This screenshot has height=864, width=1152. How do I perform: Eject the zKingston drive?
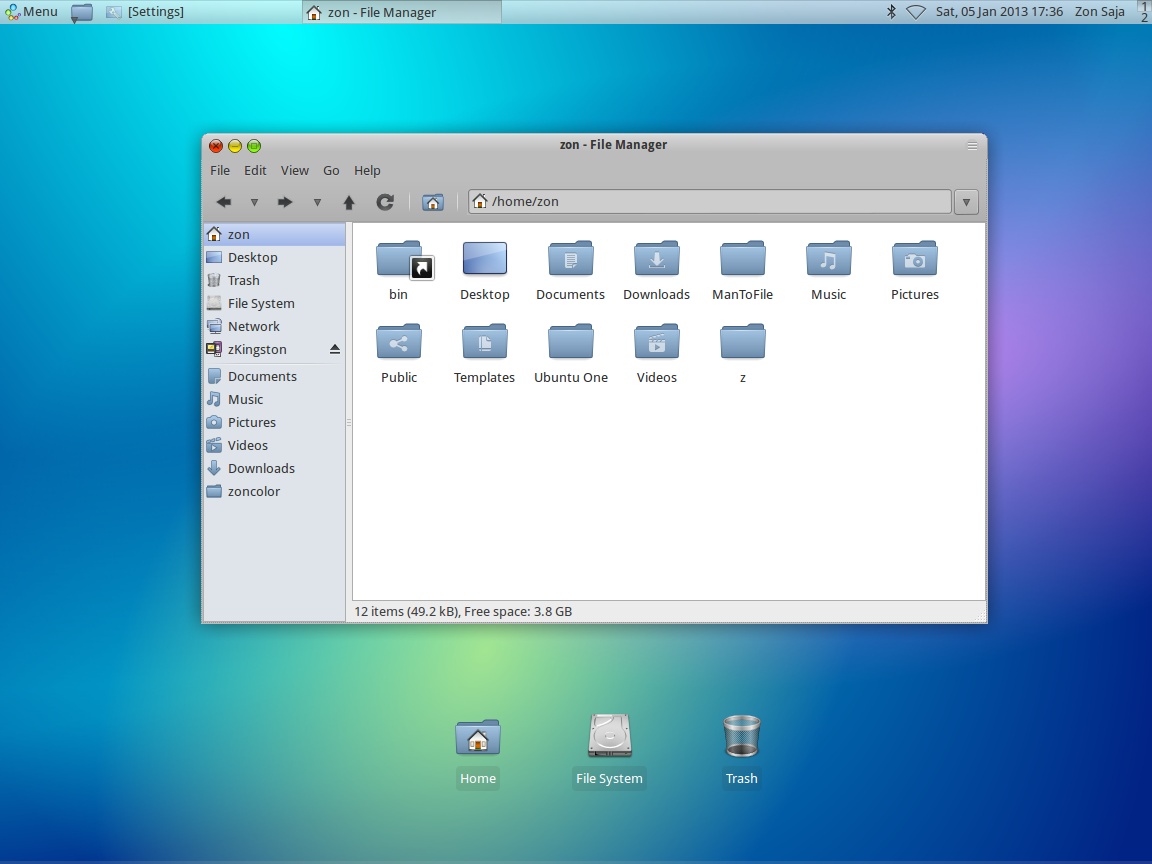click(333, 349)
